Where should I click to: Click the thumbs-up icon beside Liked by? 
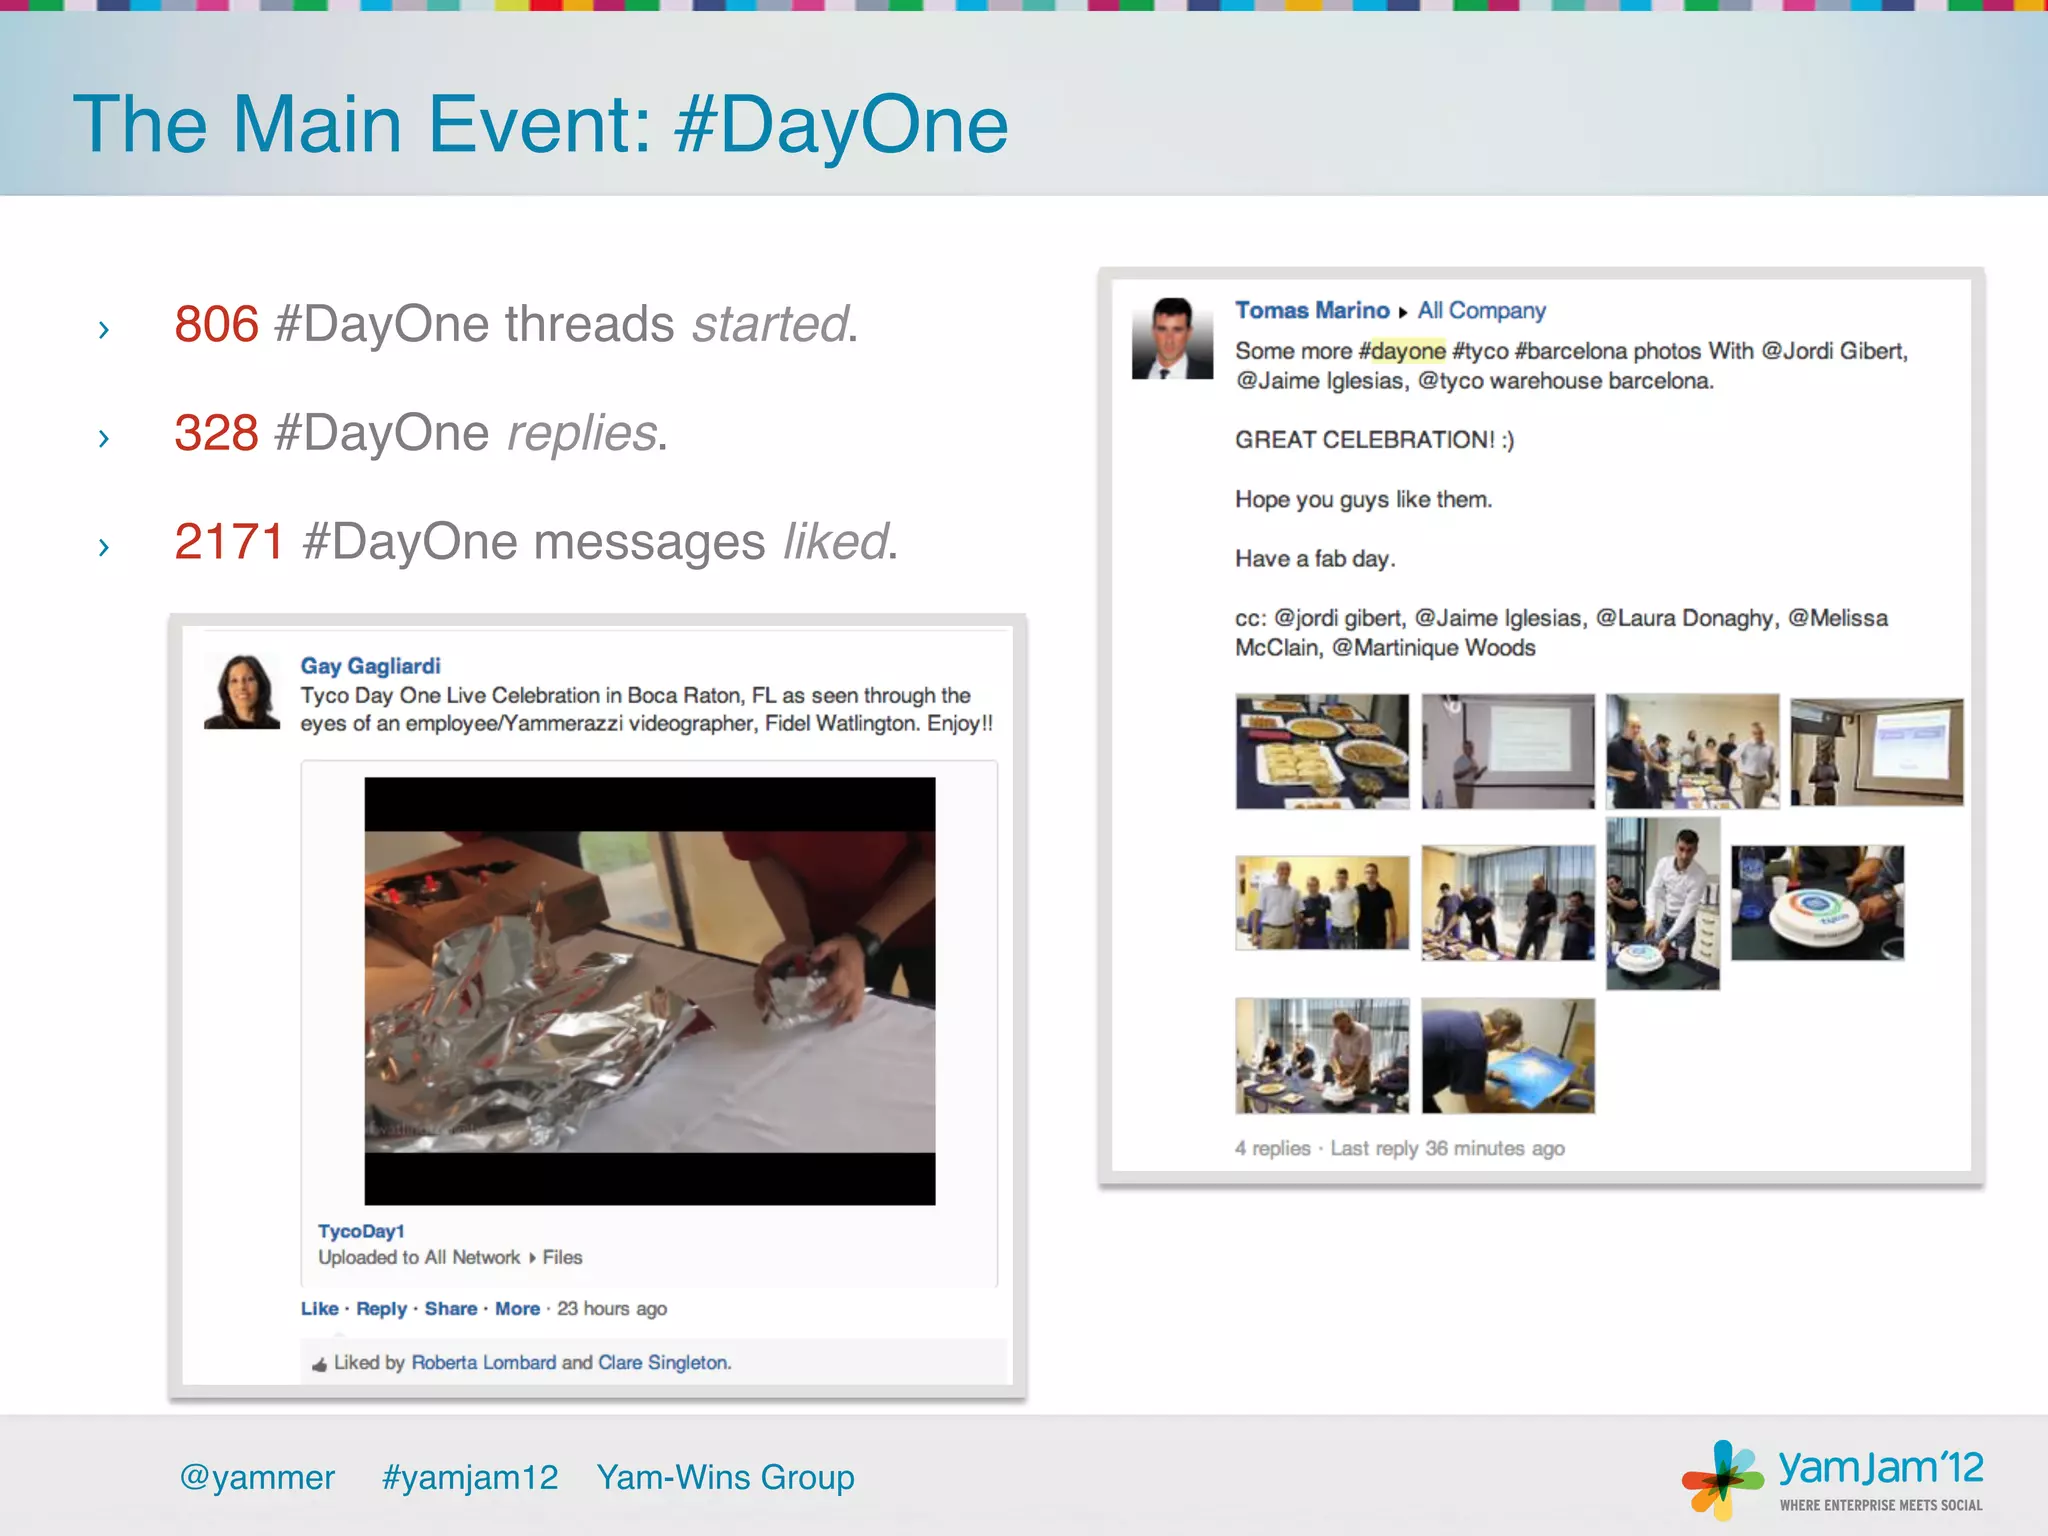tap(319, 1364)
